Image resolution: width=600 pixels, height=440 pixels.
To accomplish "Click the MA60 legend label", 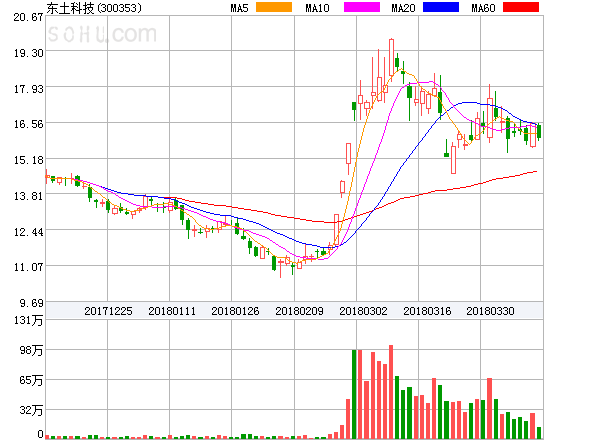I will click(x=483, y=8).
